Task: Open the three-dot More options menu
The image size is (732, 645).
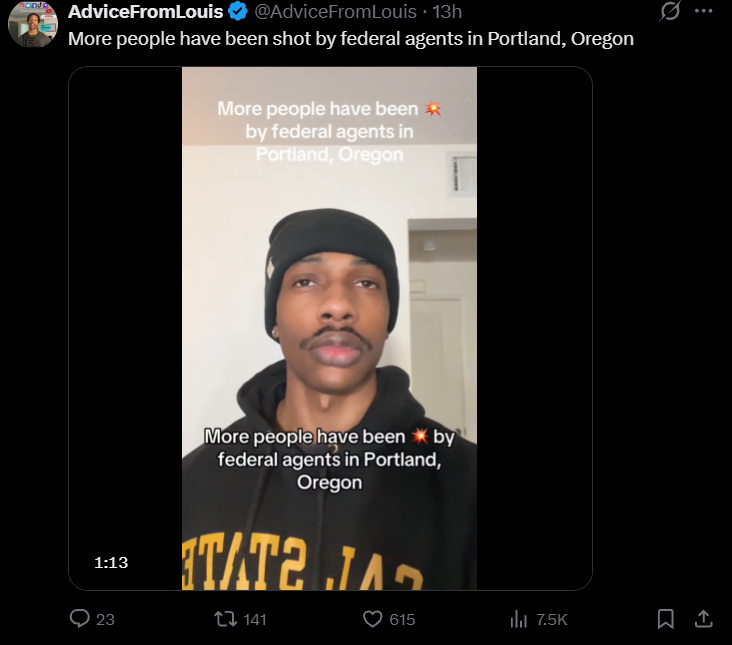Action: pos(704,11)
